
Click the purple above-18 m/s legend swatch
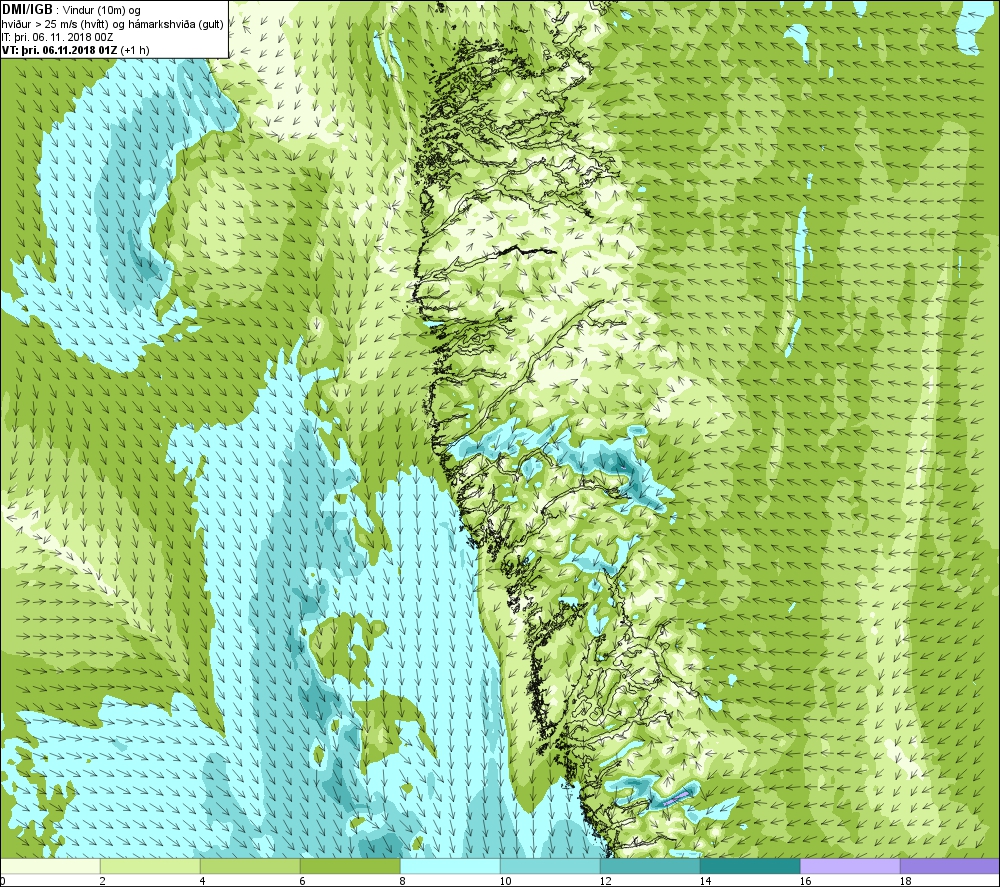[950, 866]
